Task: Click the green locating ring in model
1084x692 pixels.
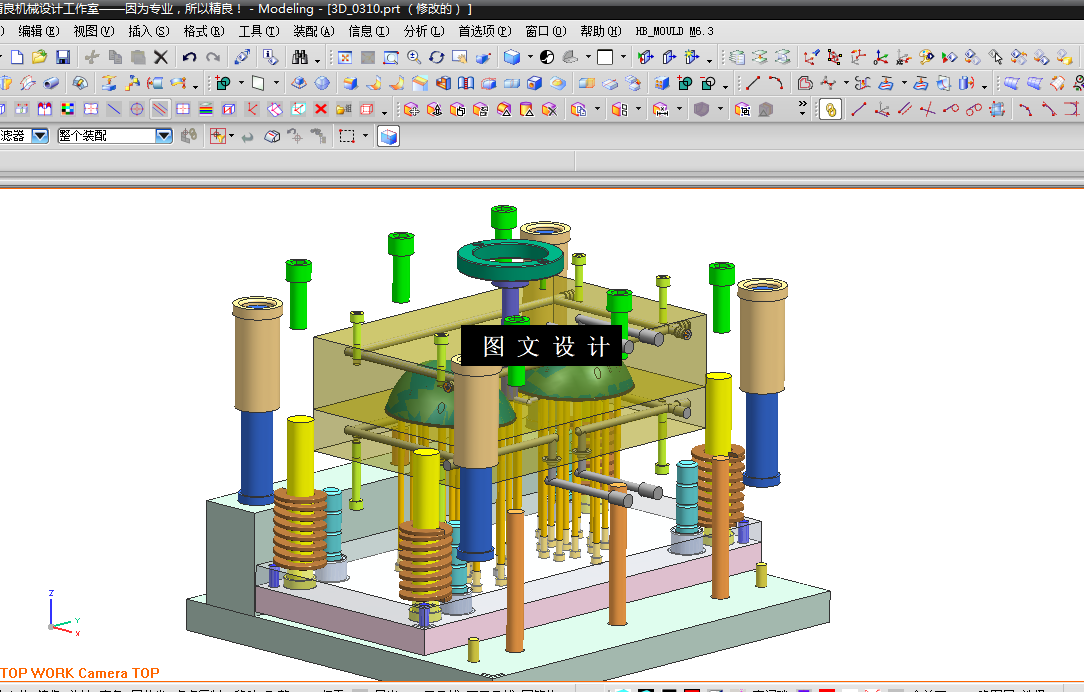Action: (510, 260)
